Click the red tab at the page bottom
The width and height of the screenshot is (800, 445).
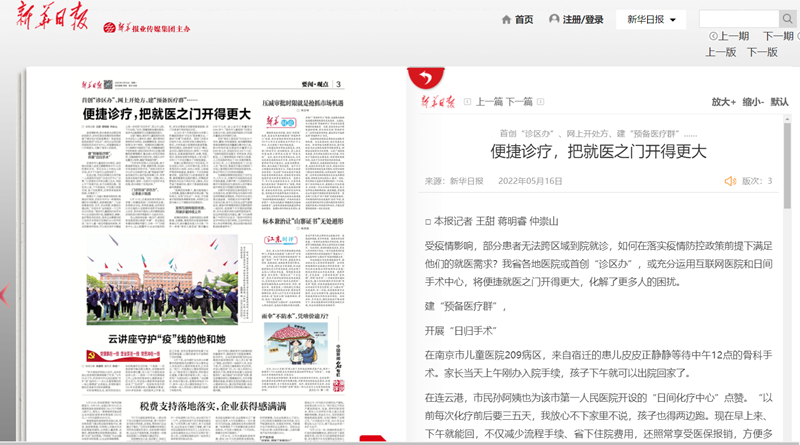(373, 438)
